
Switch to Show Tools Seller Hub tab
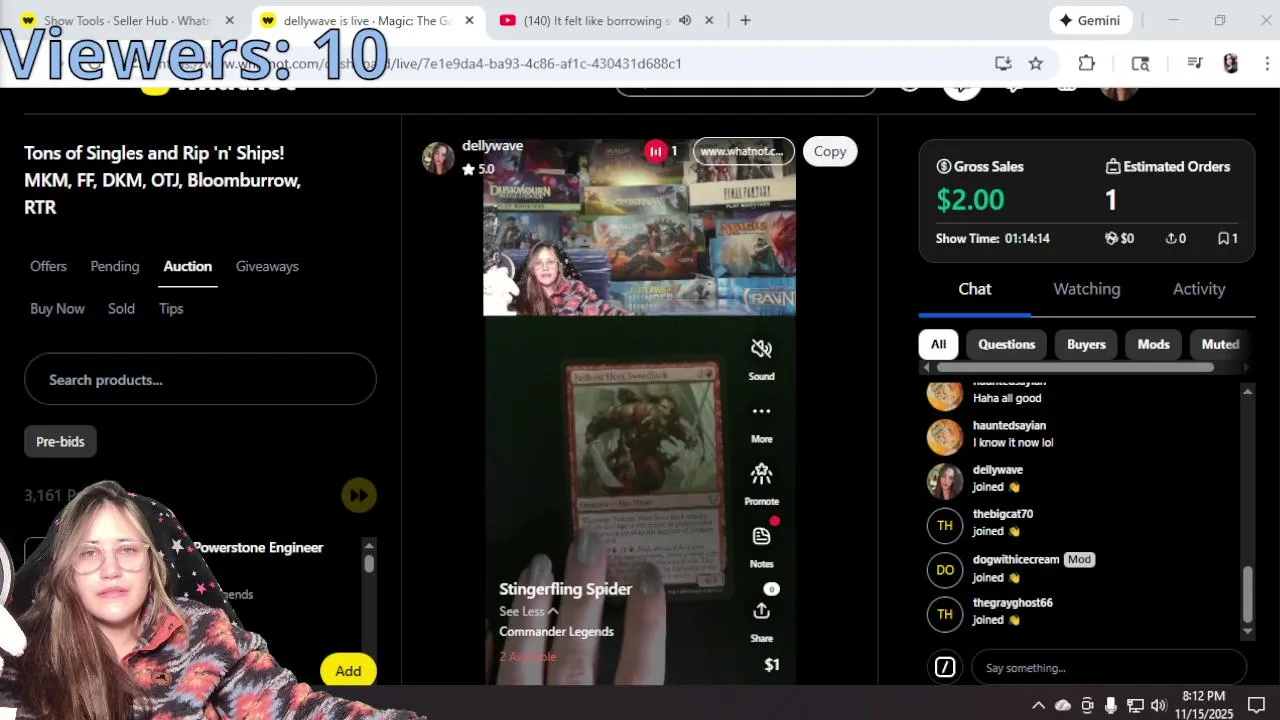(126, 20)
